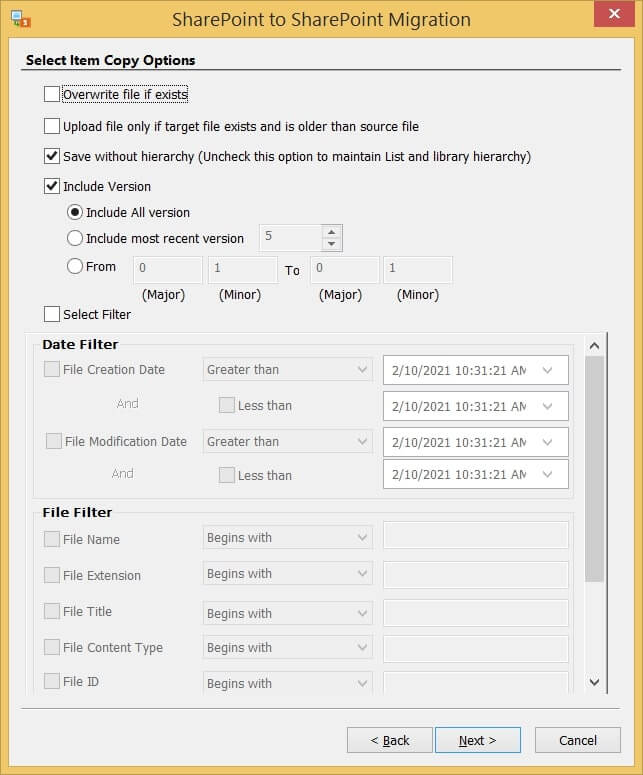Click scroll up arrow in filter panel
Viewport: 643px width, 775px height.
594,345
